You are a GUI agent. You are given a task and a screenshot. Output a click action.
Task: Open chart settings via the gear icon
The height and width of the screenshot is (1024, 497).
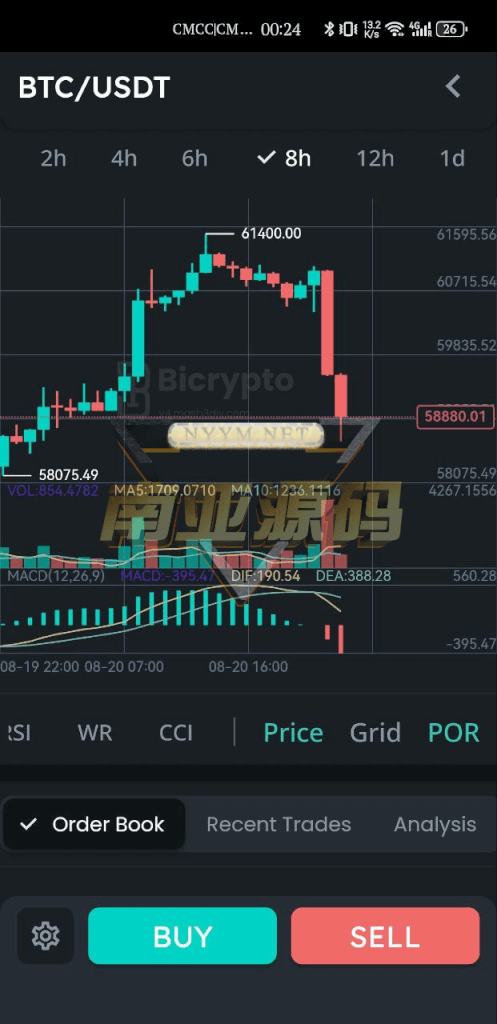(x=45, y=936)
